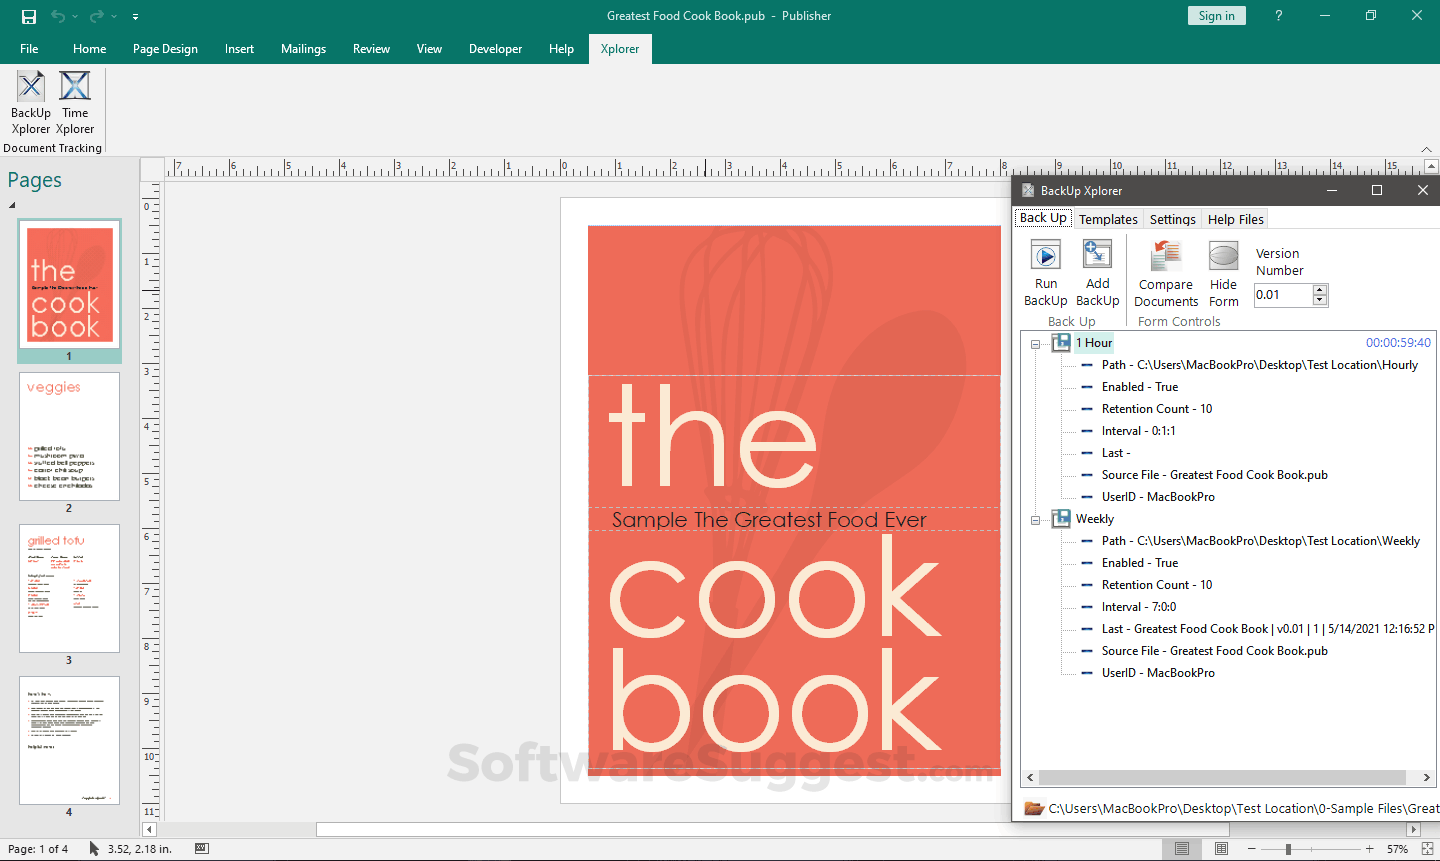
Task: Toggle two-page spread view in the status bar
Action: tap(1221, 849)
